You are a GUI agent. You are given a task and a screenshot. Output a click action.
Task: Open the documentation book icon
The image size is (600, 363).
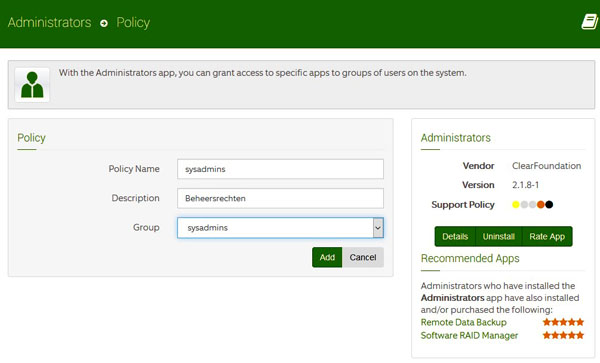[x=590, y=22]
